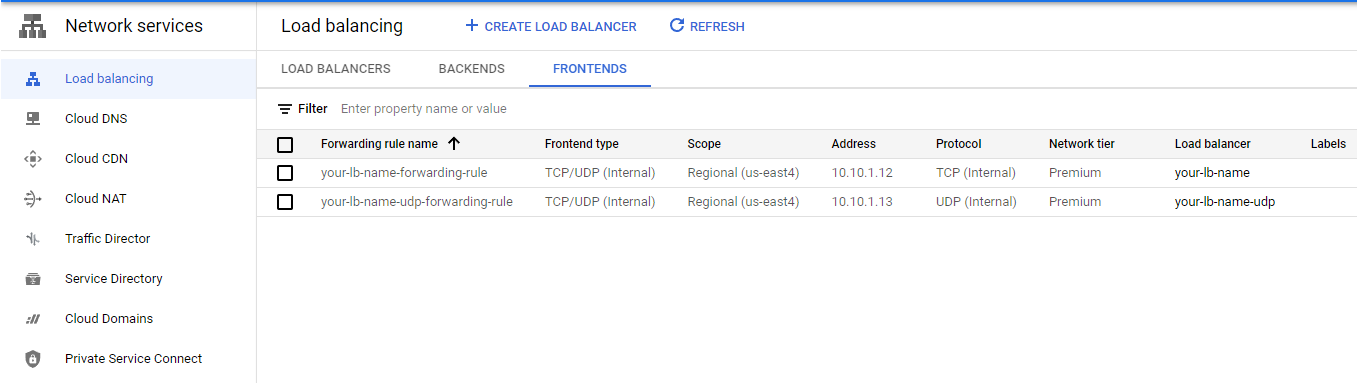Toggle the sort arrow beside Forwarding rule name

pyautogui.click(x=454, y=144)
